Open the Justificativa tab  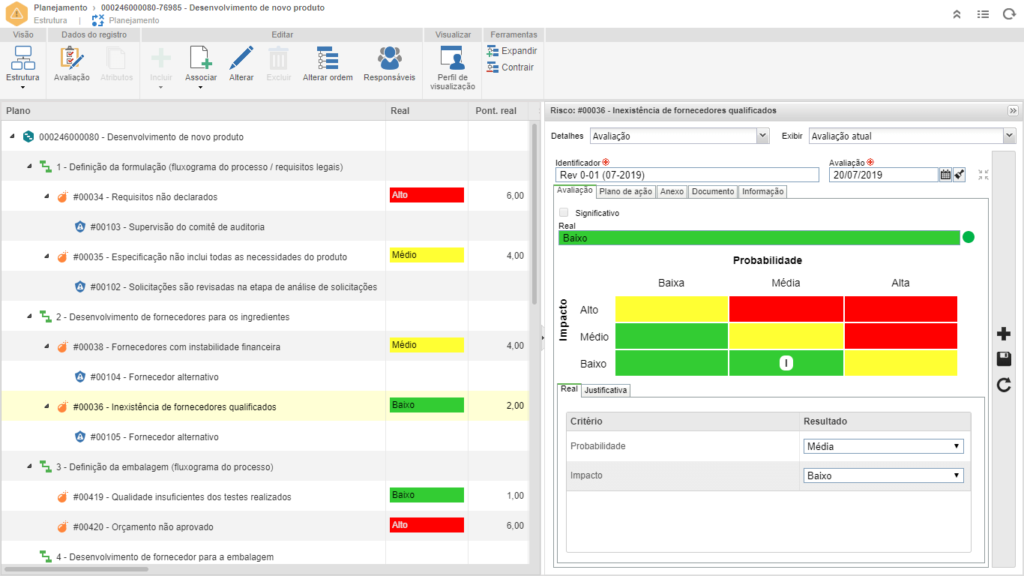point(606,390)
